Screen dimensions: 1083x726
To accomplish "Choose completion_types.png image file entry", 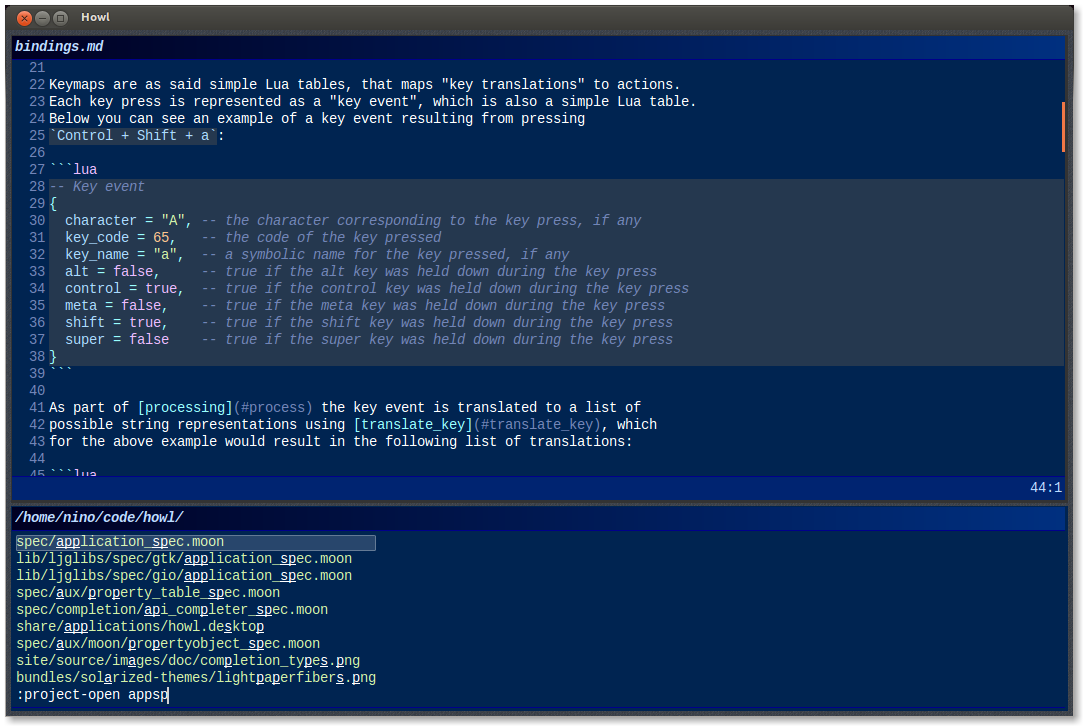I will click(x=188, y=661).
